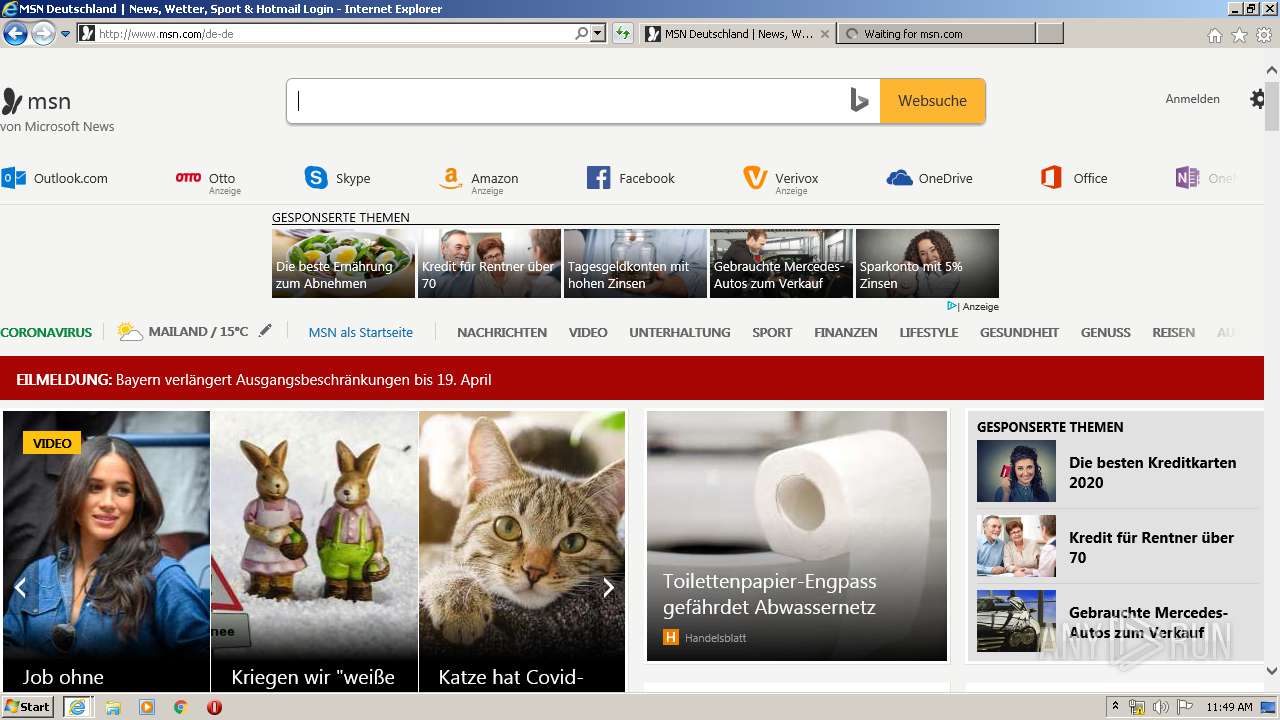The height and width of the screenshot is (720, 1280).
Task: Open the Verivox shortcut
Action: pyautogui.click(x=781, y=180)
